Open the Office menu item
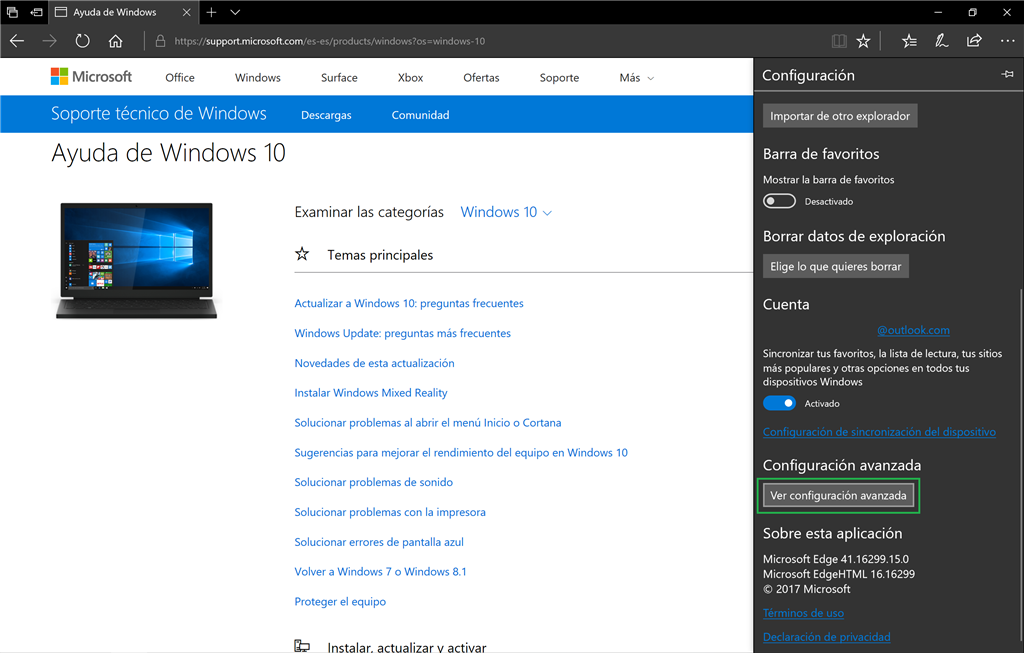1024x653 pixels. pos(180,78)
